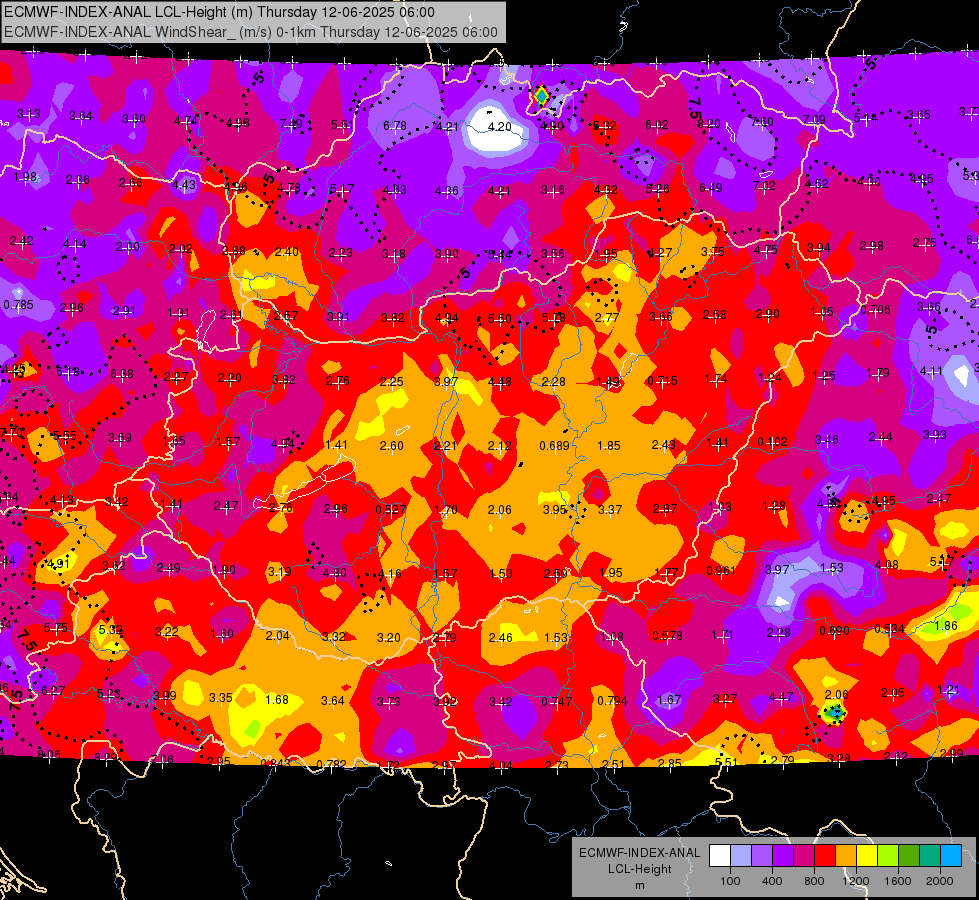
Task: Click the wind shear value 2.60
Action: click(x=391, y=445)
